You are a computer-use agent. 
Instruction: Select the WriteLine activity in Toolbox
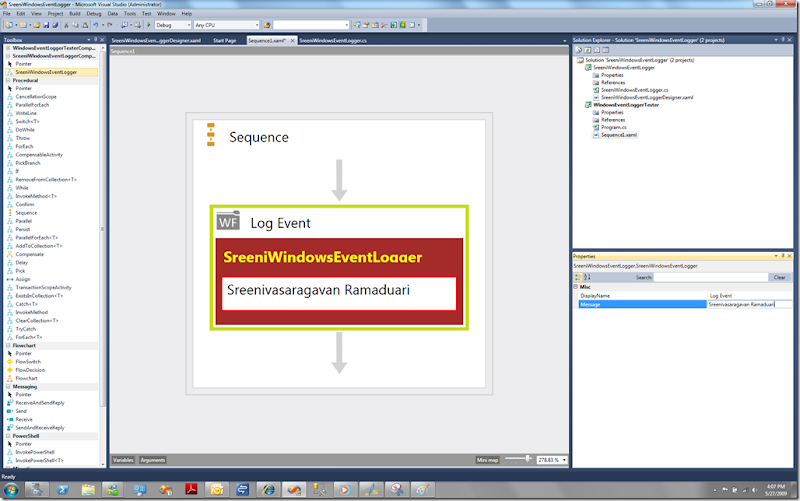pyautogui.click(x=26, y=113)
